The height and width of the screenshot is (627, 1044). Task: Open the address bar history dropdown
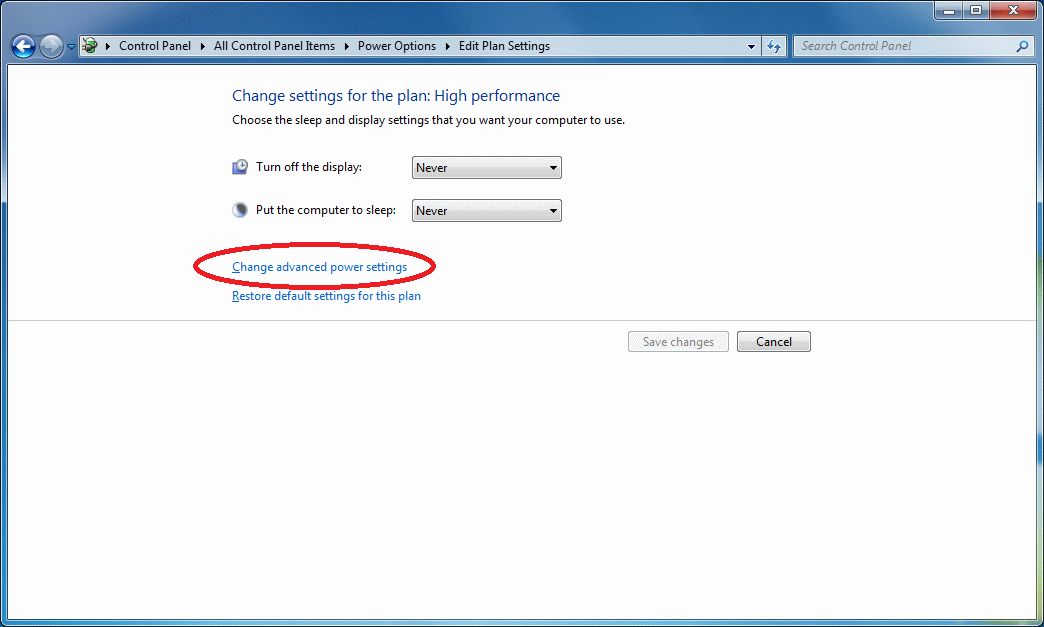pos(751,47)
